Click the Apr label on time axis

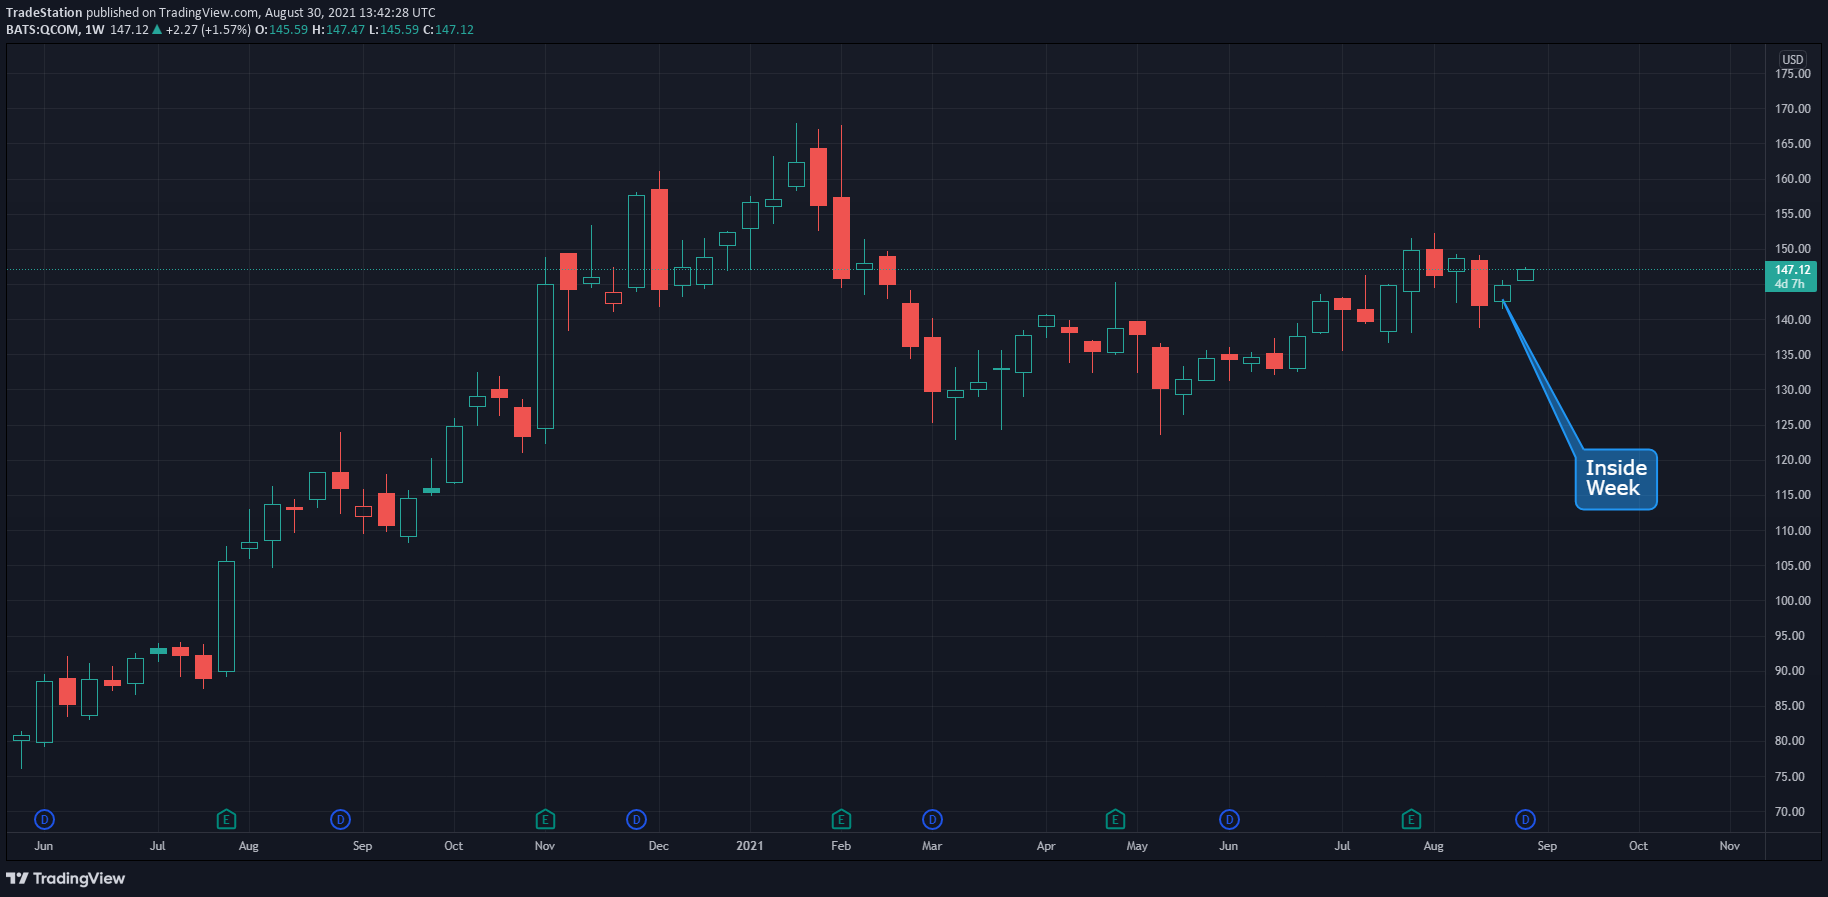point(1046,846)
